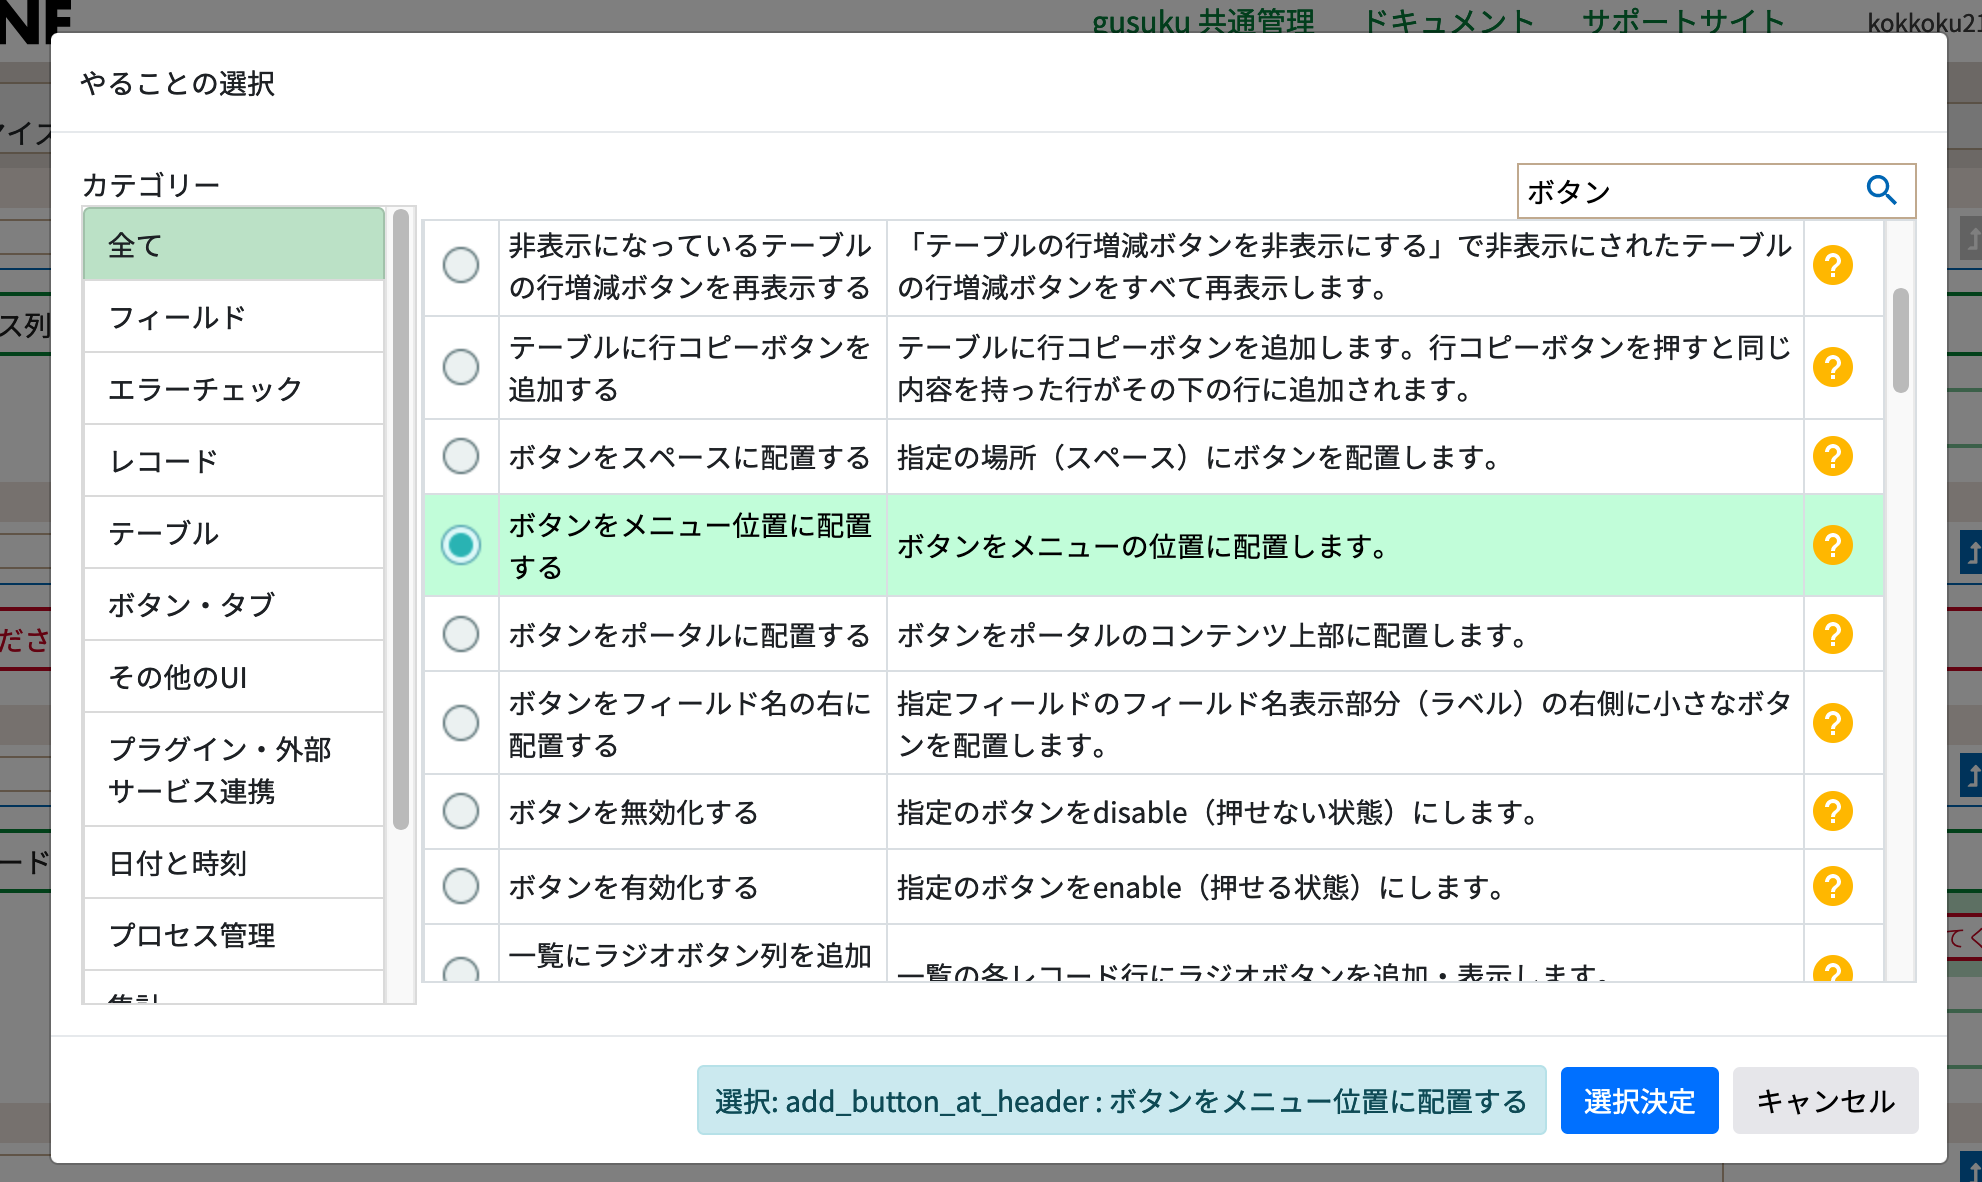Open help for ボタンを有効化する

(x=1833, y=886)
